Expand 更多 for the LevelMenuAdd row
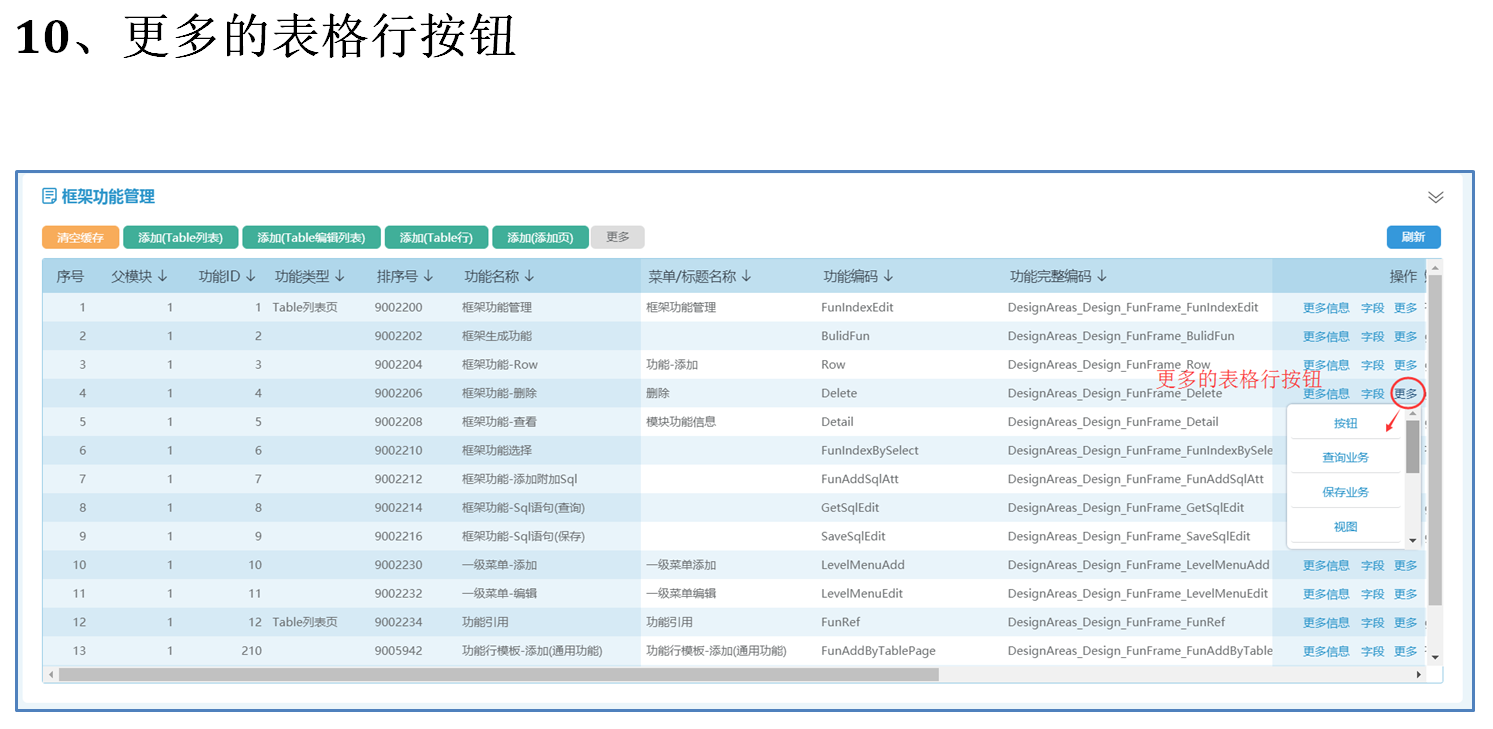Viewport: 1493px width, 729px height. (x=1406, y=566)
